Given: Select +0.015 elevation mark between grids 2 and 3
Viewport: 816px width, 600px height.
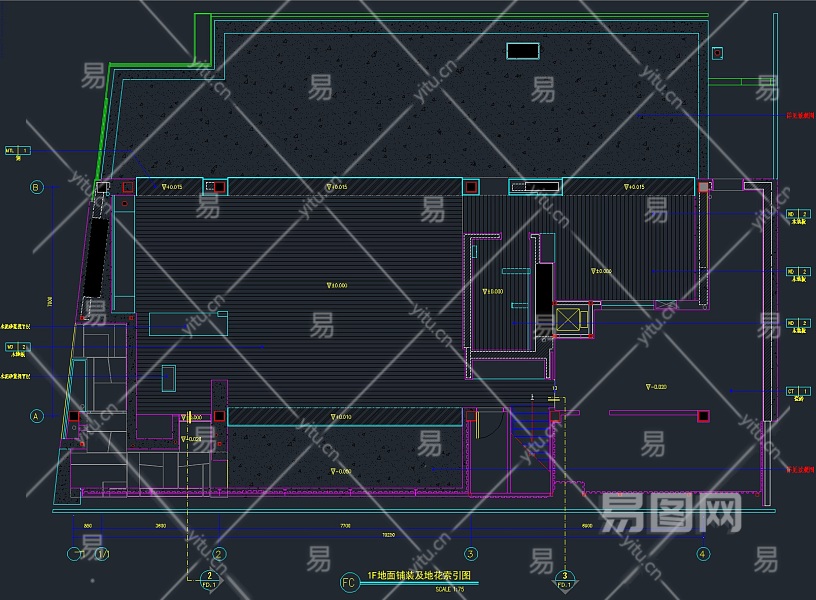Looking at the screenshot, I should point(337,187).
